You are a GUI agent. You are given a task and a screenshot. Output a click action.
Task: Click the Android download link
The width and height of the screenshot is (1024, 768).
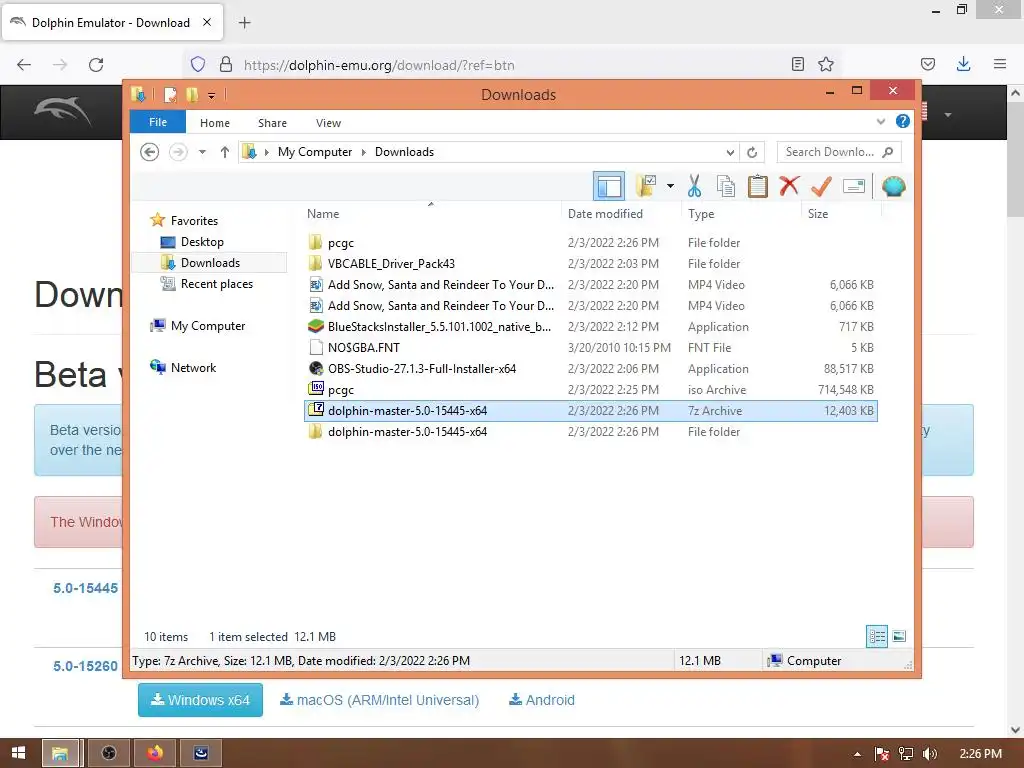coord(542,700)
